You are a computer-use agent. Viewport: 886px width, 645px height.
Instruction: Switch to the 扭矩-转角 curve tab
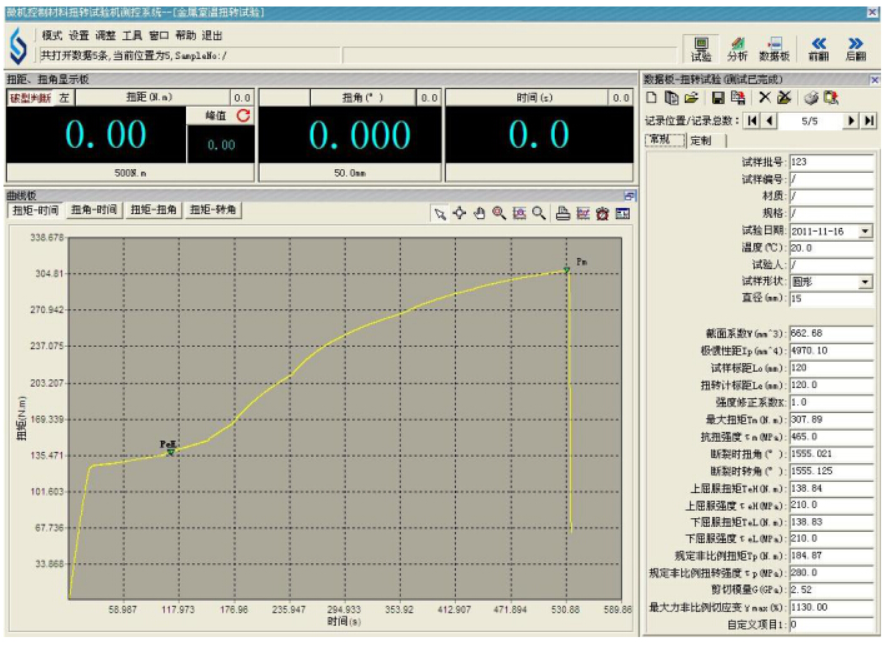[x=212, y=210]
